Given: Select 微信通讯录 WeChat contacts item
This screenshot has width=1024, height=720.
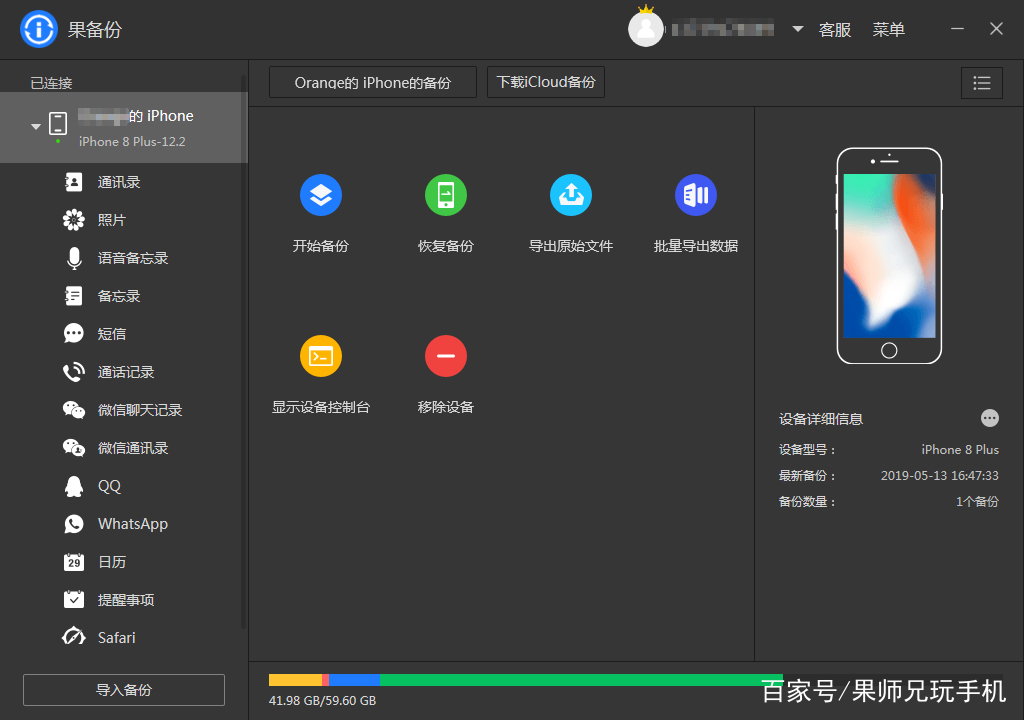Looking at the screenshot, I should pos(123,448).
